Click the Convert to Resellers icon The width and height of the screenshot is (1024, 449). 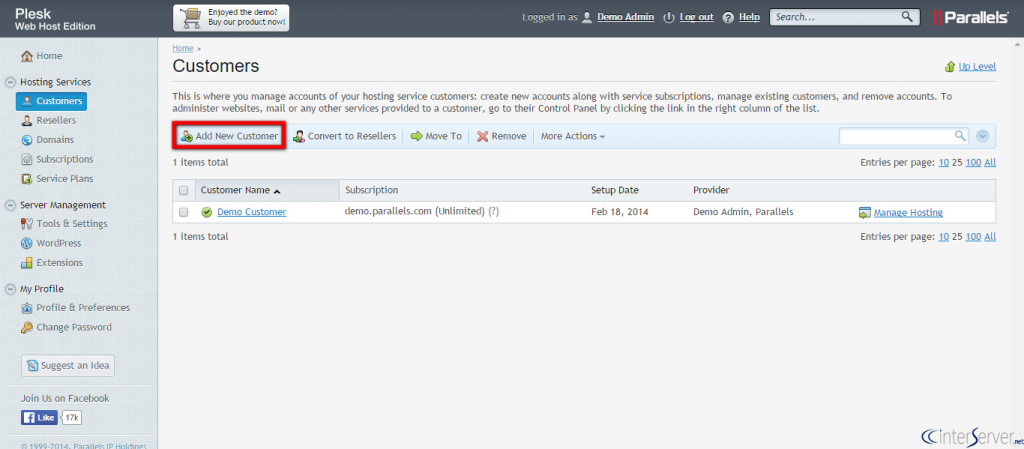[299, 136]
